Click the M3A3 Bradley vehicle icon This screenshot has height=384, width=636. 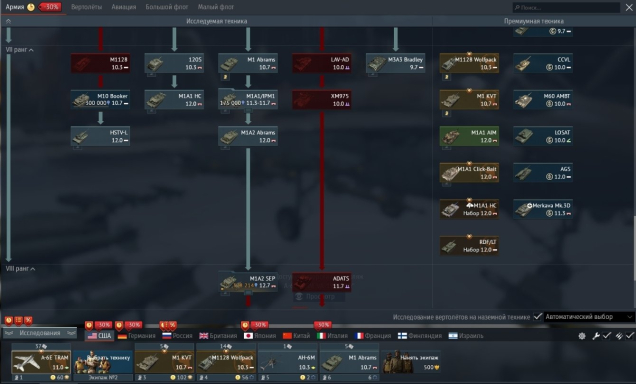395,63
